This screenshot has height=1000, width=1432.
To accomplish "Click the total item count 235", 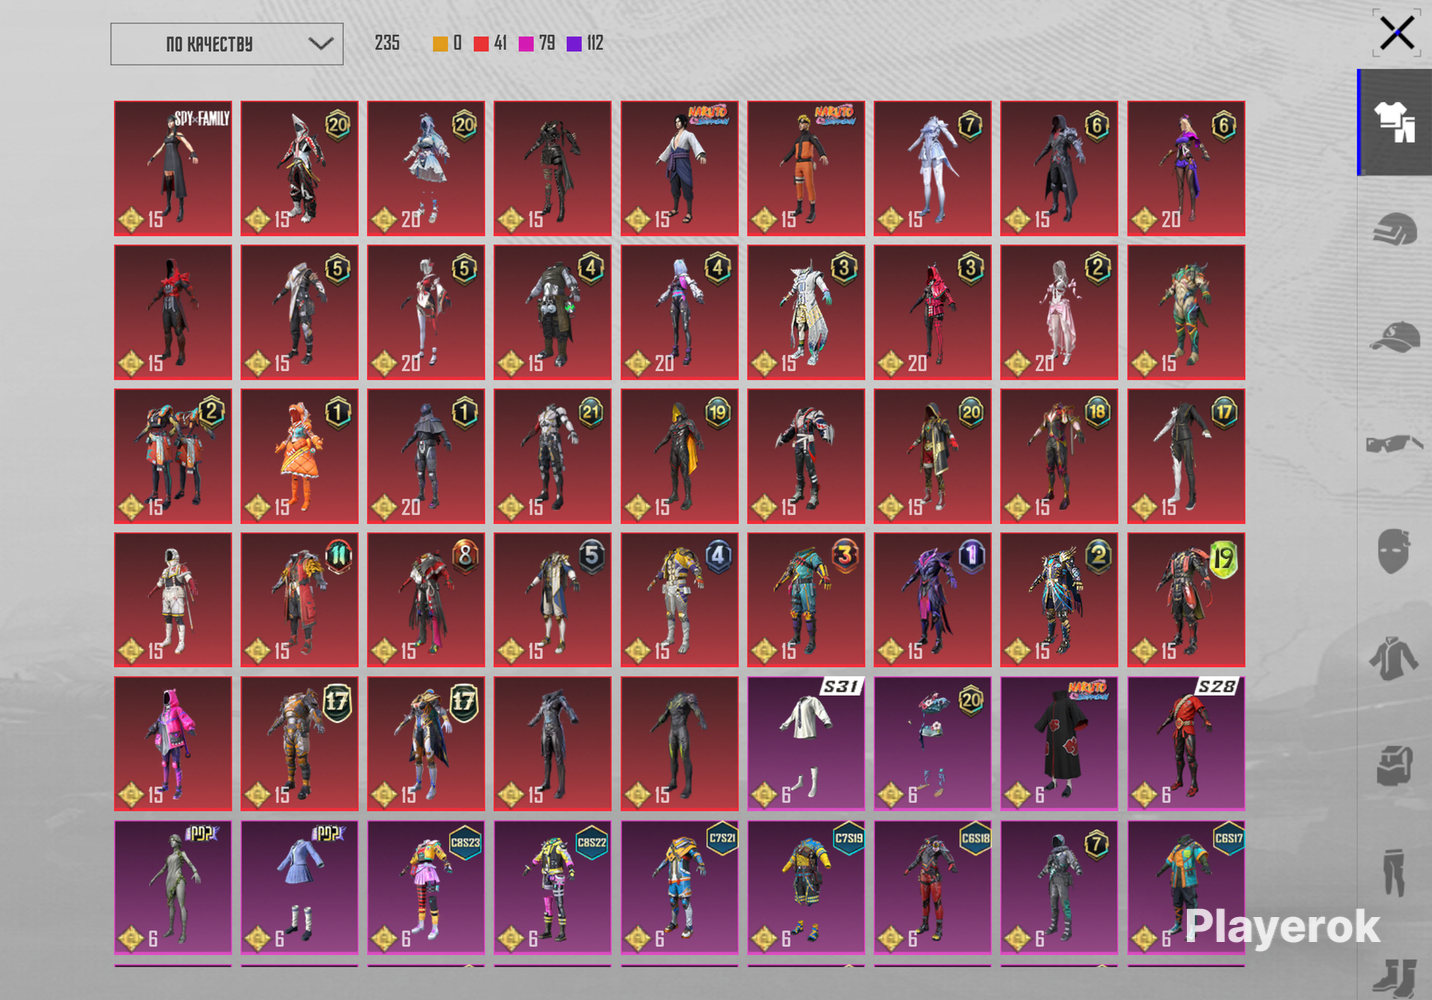I will (x=387, y=43).
